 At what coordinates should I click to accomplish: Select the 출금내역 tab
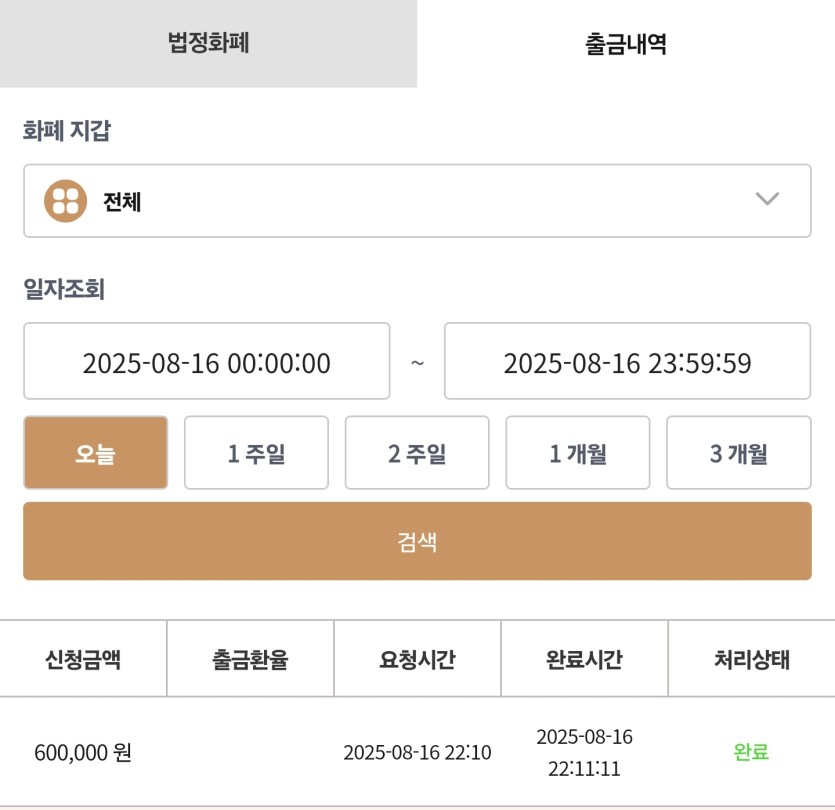click(x=626, y=43)
